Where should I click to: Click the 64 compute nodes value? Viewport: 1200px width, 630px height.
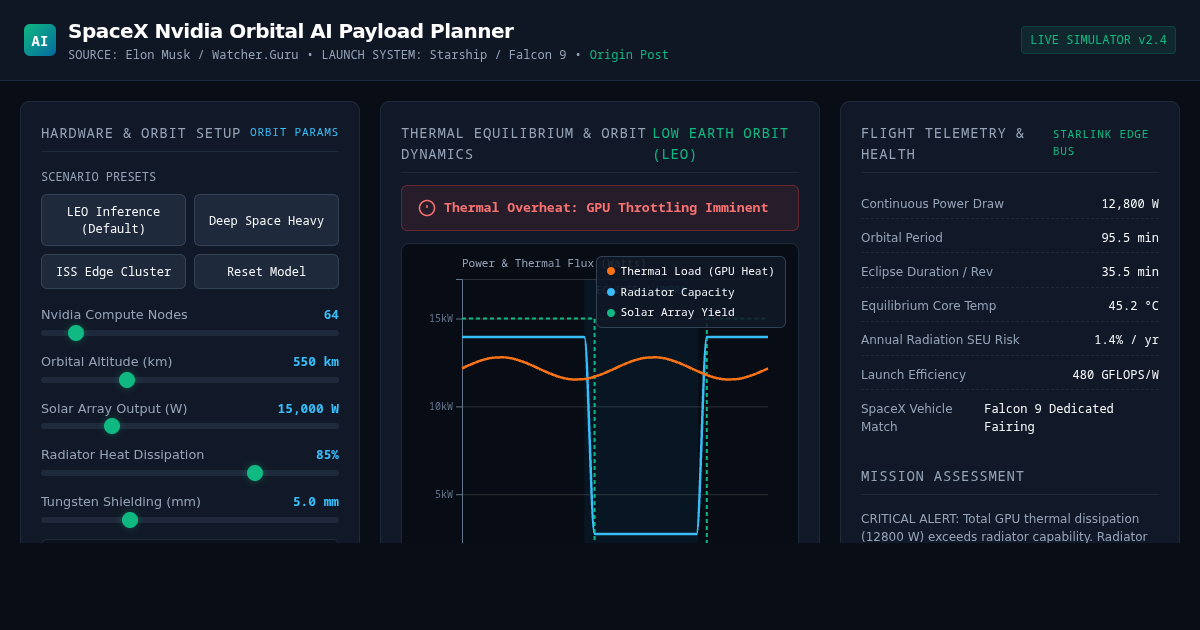[x=331, y=315]
